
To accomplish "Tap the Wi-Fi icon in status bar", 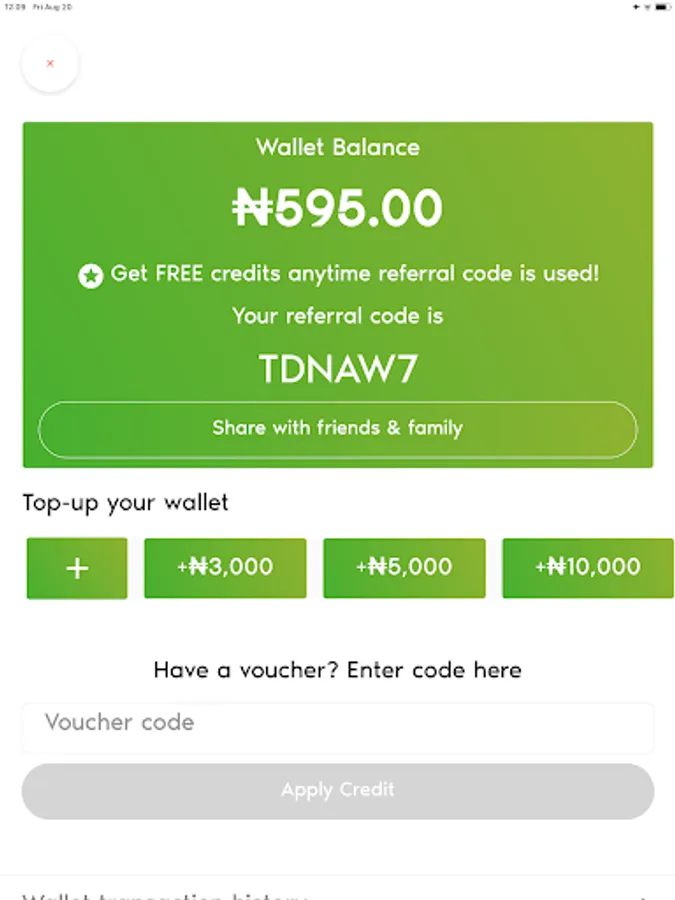I will coord(647,7).
